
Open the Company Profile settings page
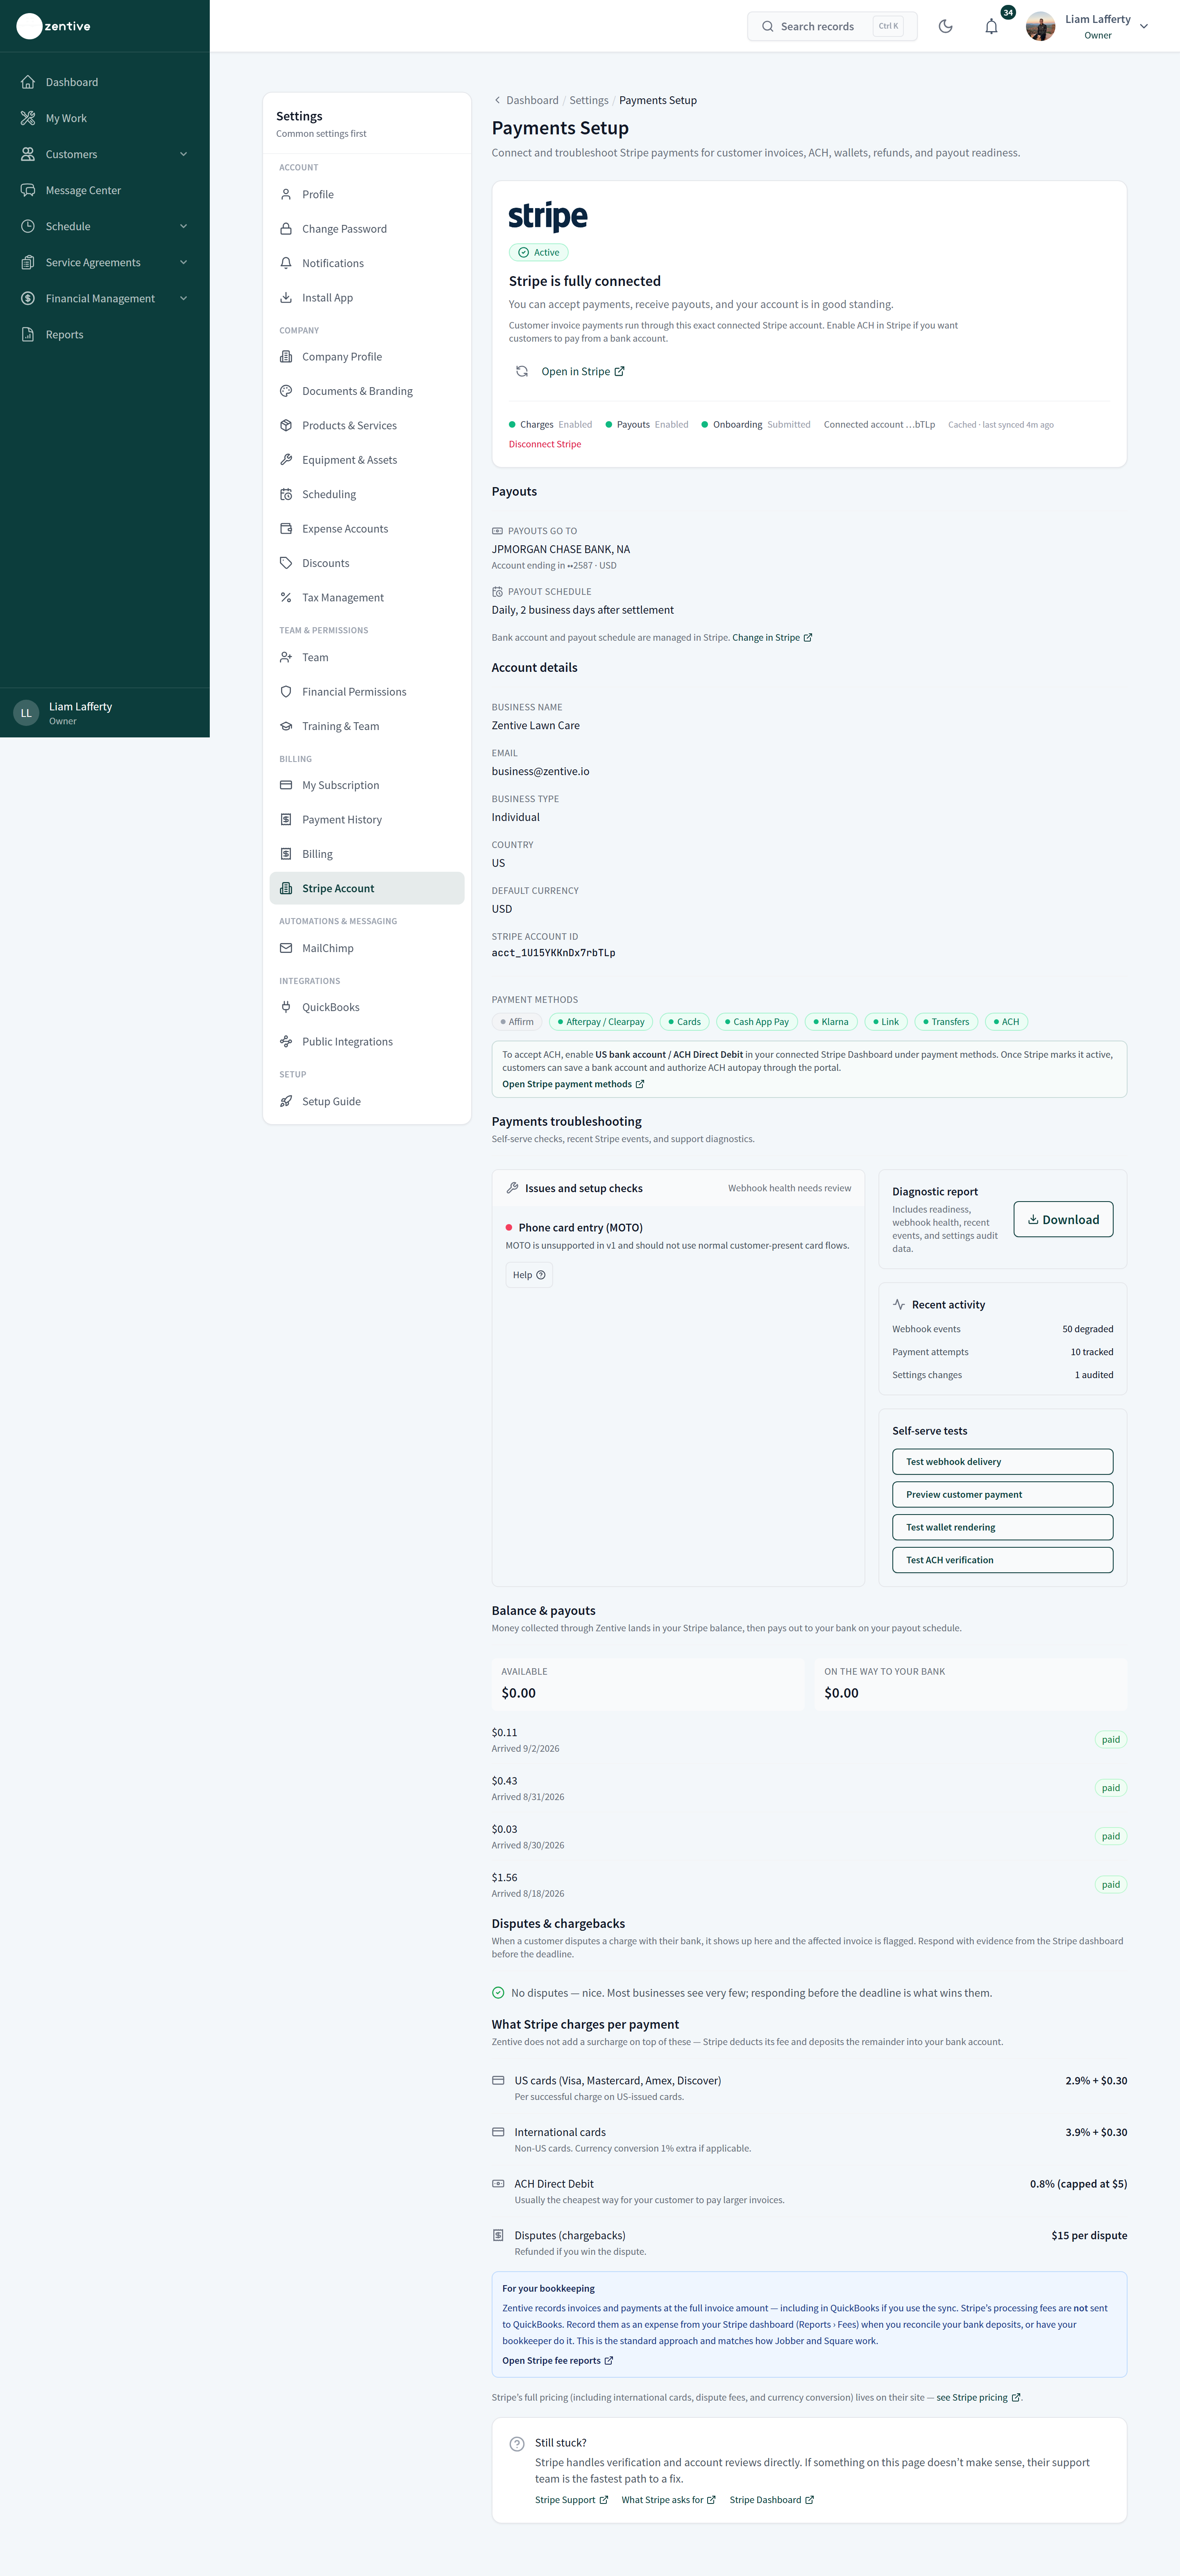(367, 357)
